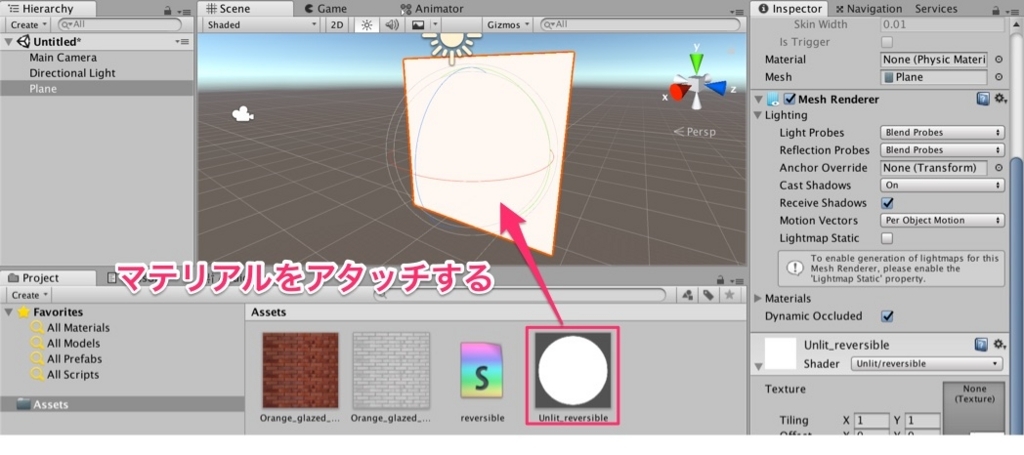Click Hierarchy search field
Image resolution: width=1024 pixels, height=455 pixels.
(x=120, y=25)
